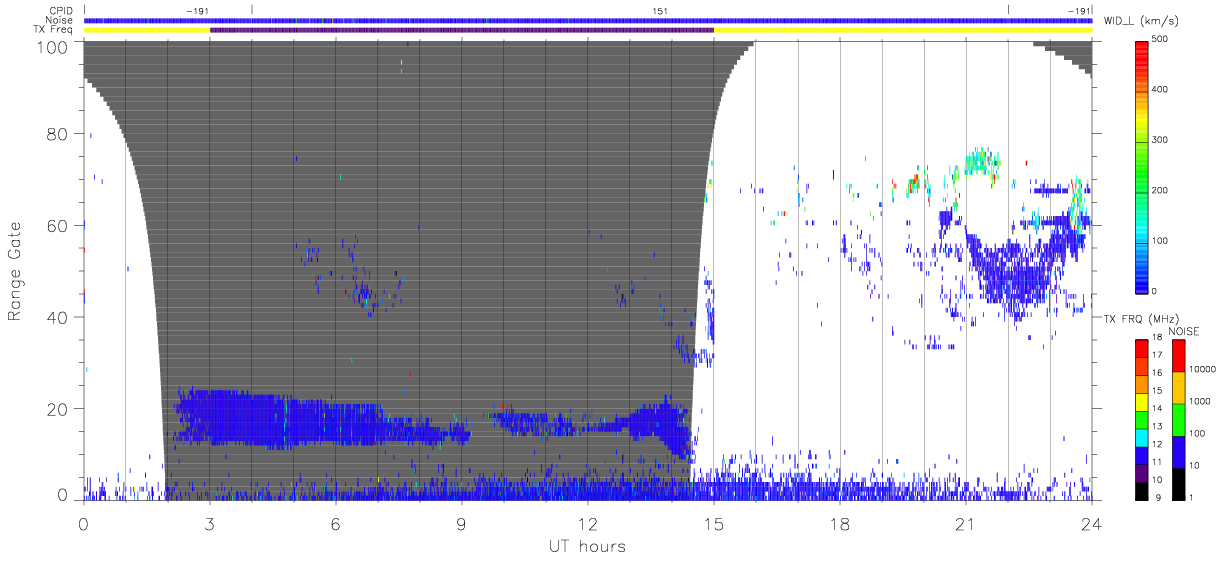
Task: Click the 15 tick on UT hours axis
Action: [x=714, y=523]
